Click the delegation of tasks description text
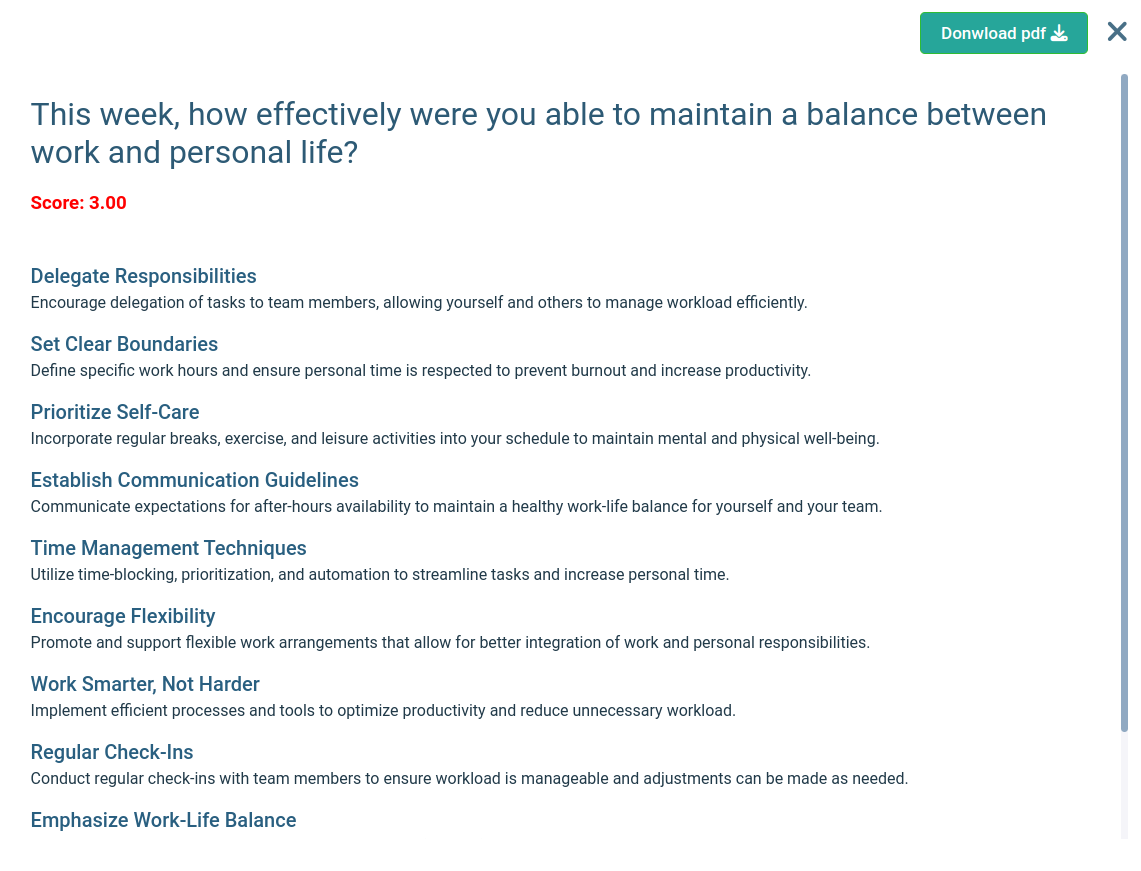 (419, 303)
